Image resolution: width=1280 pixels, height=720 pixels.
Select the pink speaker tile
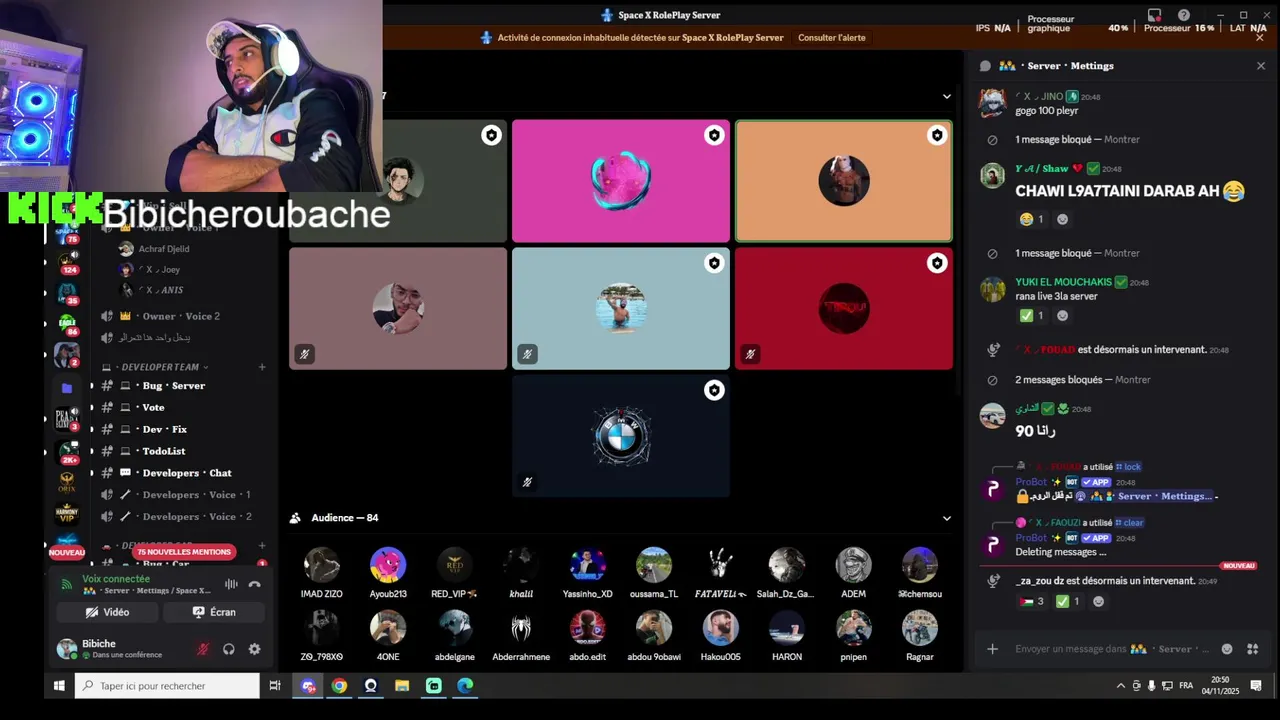pos(621,181)
